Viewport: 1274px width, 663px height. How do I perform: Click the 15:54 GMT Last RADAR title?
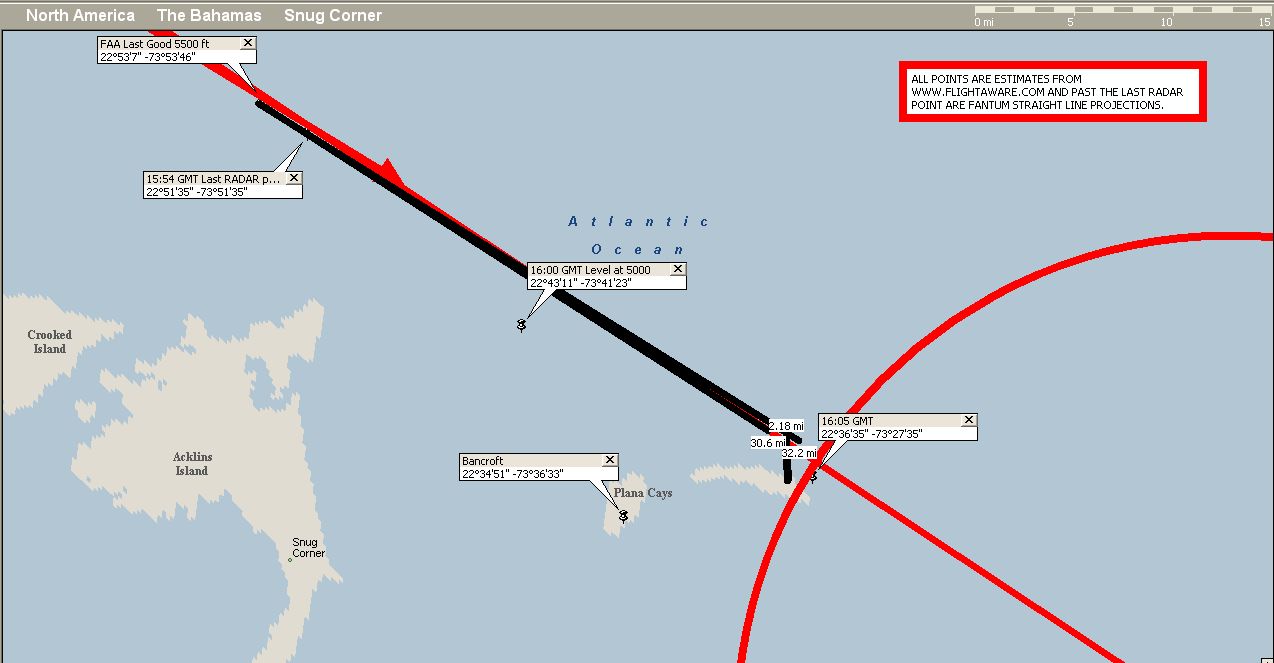coord(213,179)
